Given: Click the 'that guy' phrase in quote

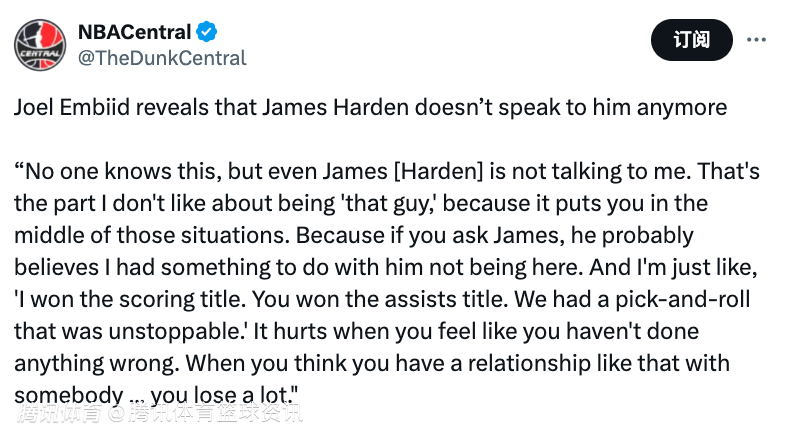Looking at the screenshot, I should click(388, 203).
